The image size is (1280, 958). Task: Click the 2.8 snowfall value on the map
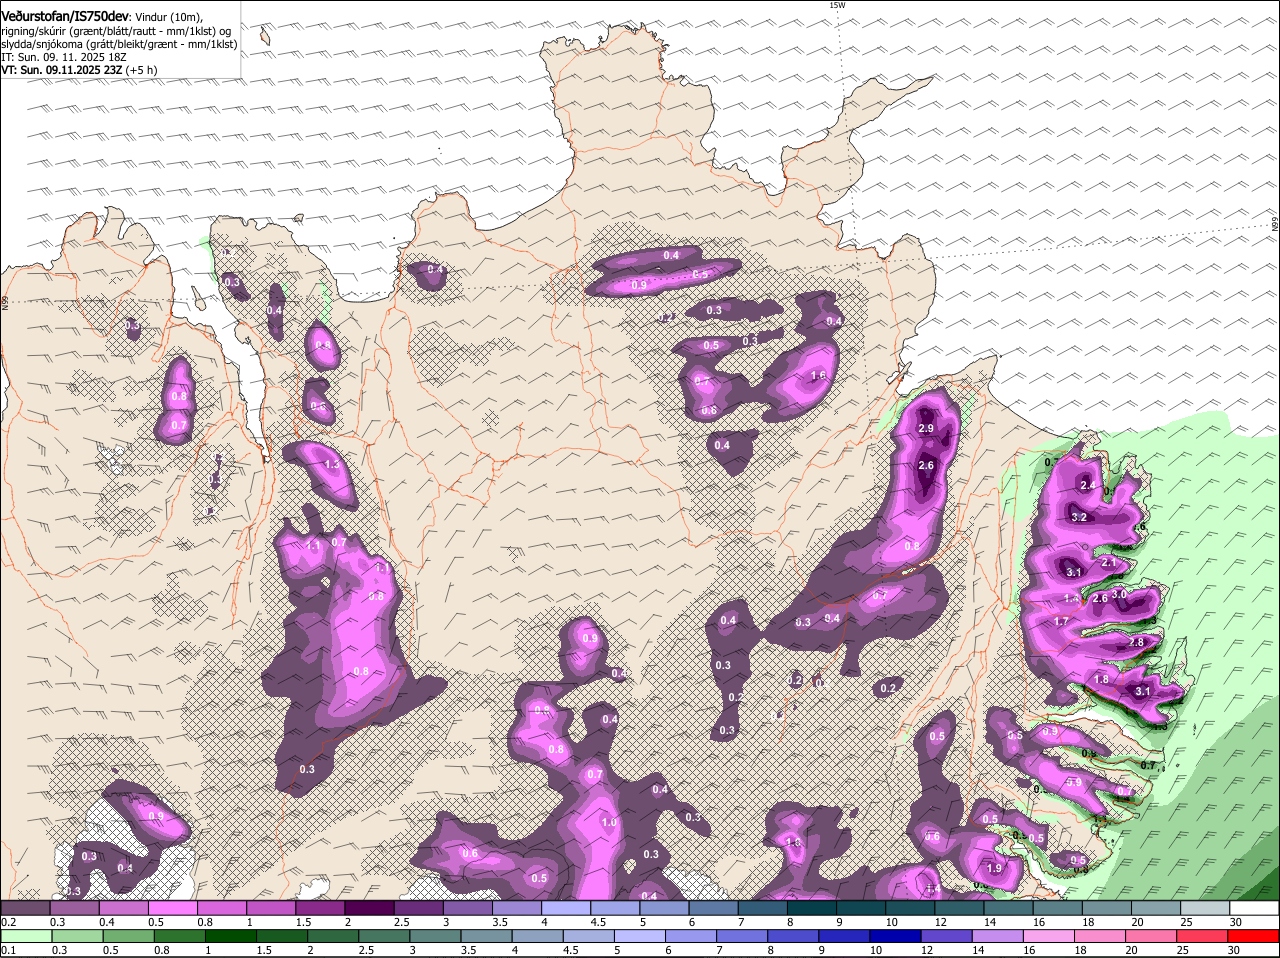click(1136, 642)
